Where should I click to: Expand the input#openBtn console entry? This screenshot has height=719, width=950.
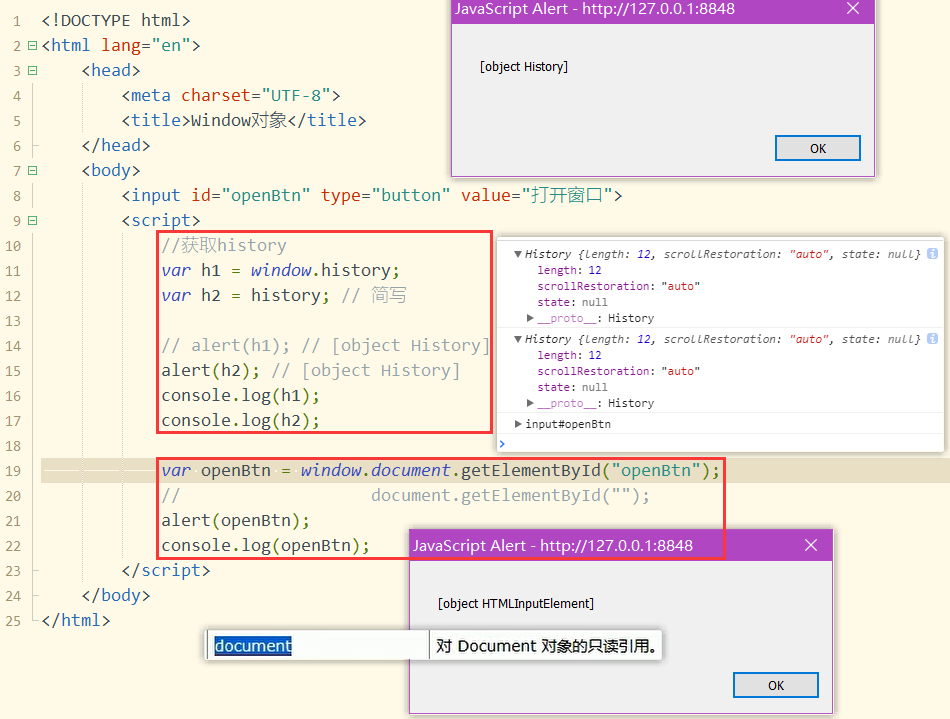[x=518, y=424]
